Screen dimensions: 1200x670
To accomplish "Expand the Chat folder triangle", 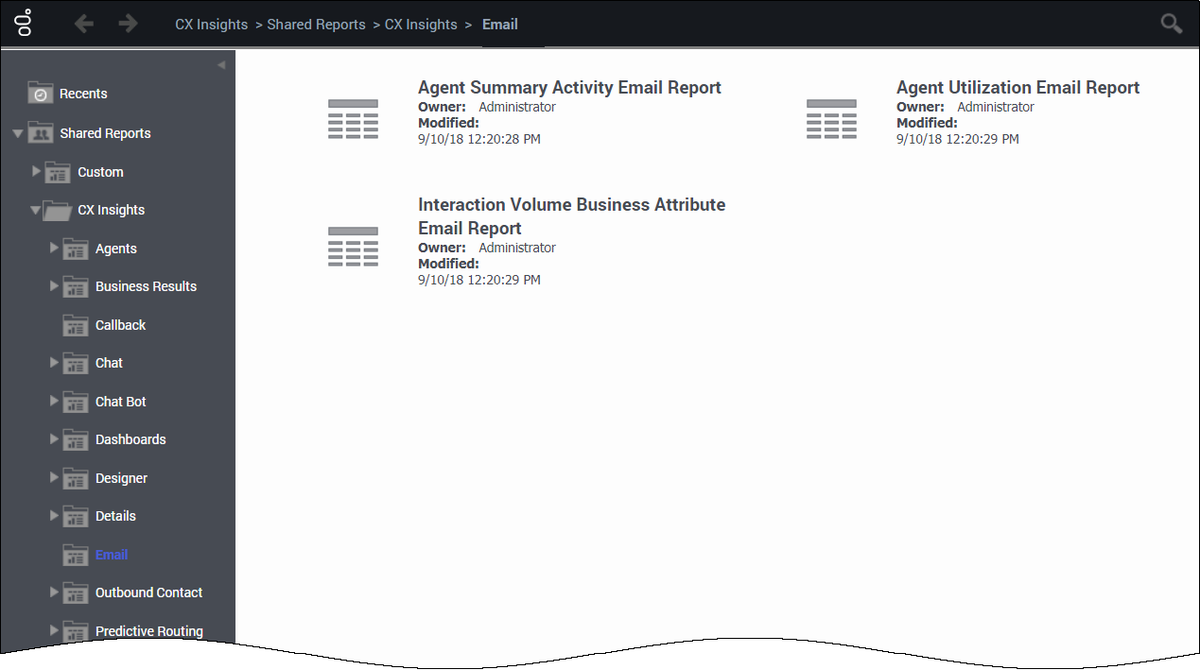I will 55,362.
